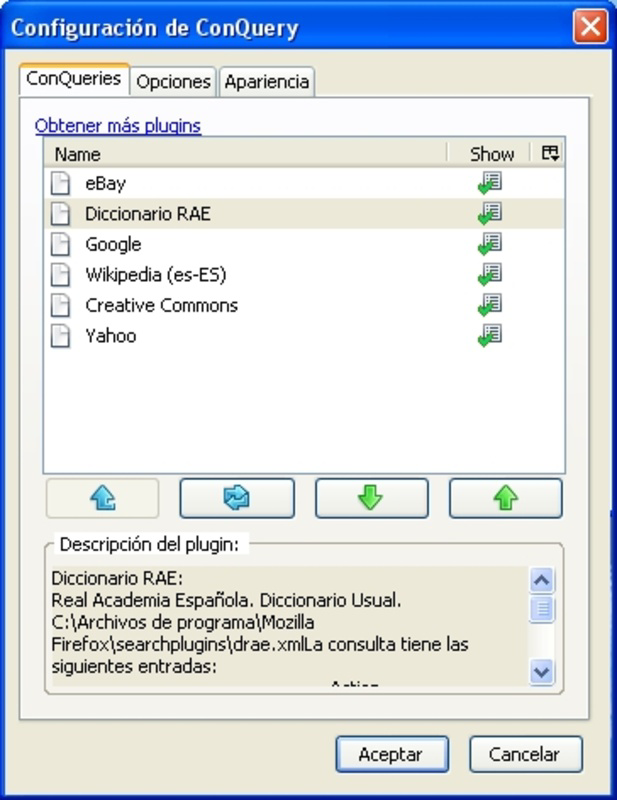Screen dimensions: 617x800
Task: Toggle Show checkmark for Diccionario RAE
Action: pos(489,214)
